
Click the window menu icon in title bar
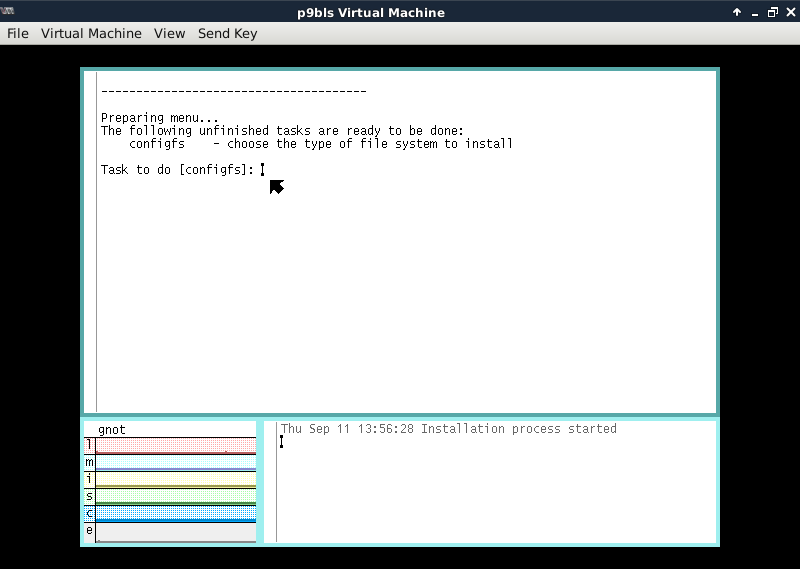11,12
